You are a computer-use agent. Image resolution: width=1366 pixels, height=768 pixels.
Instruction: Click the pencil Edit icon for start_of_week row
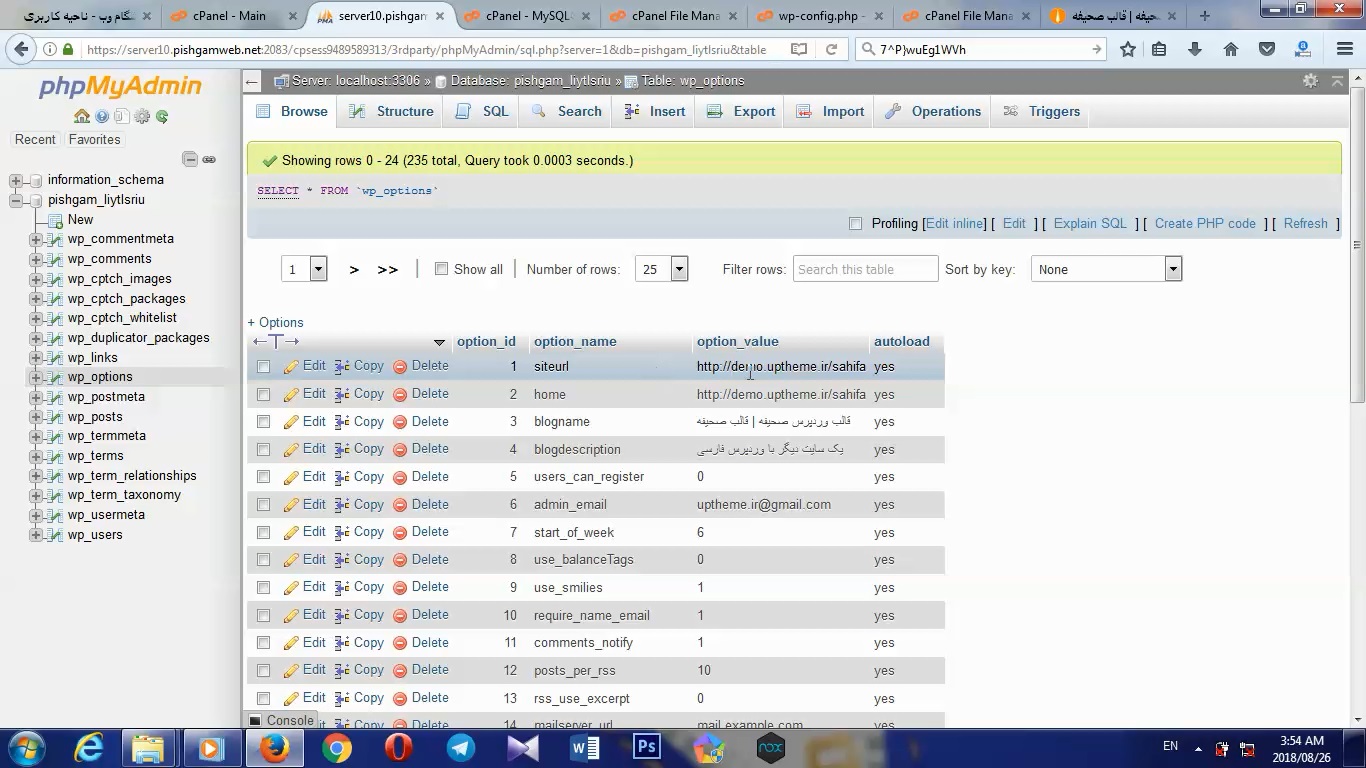(291, 533)
